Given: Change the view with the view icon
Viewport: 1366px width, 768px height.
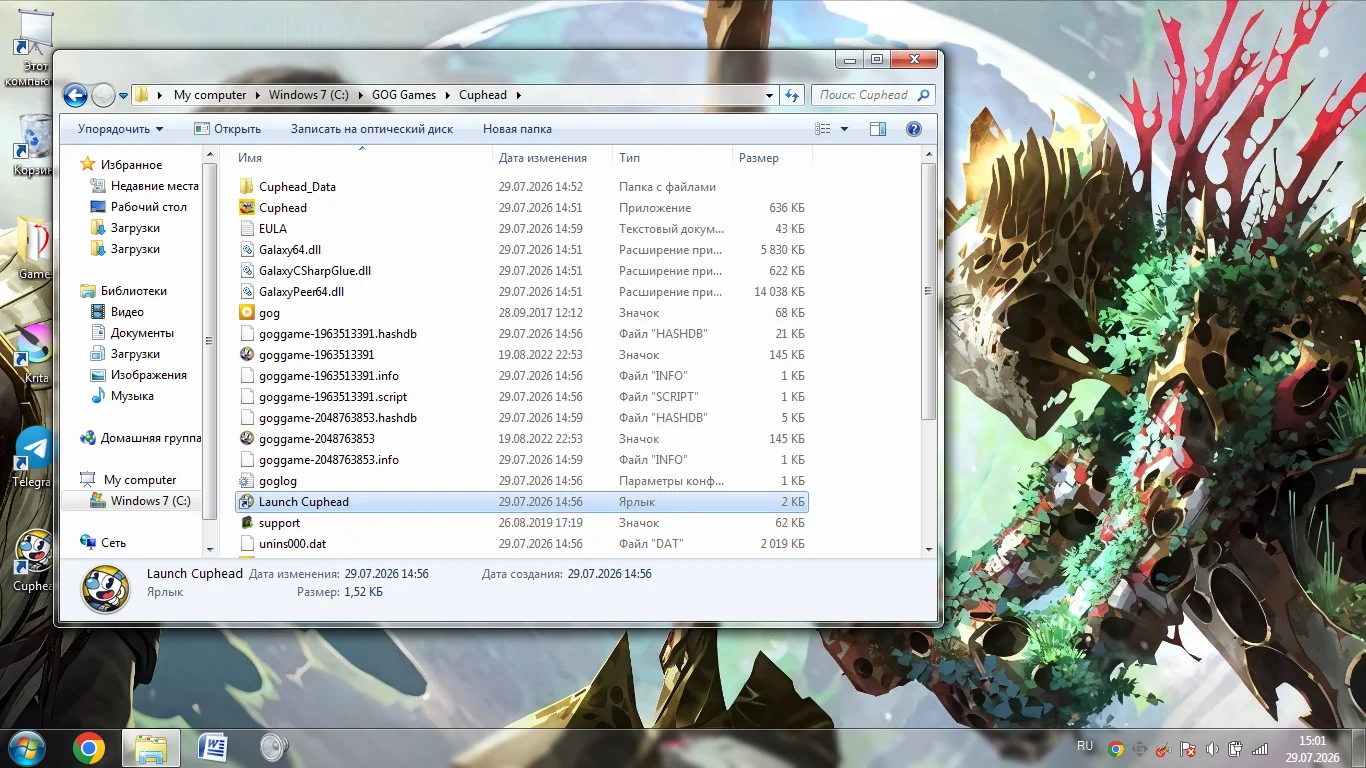Looking at the screenshot, I should 823,129.
